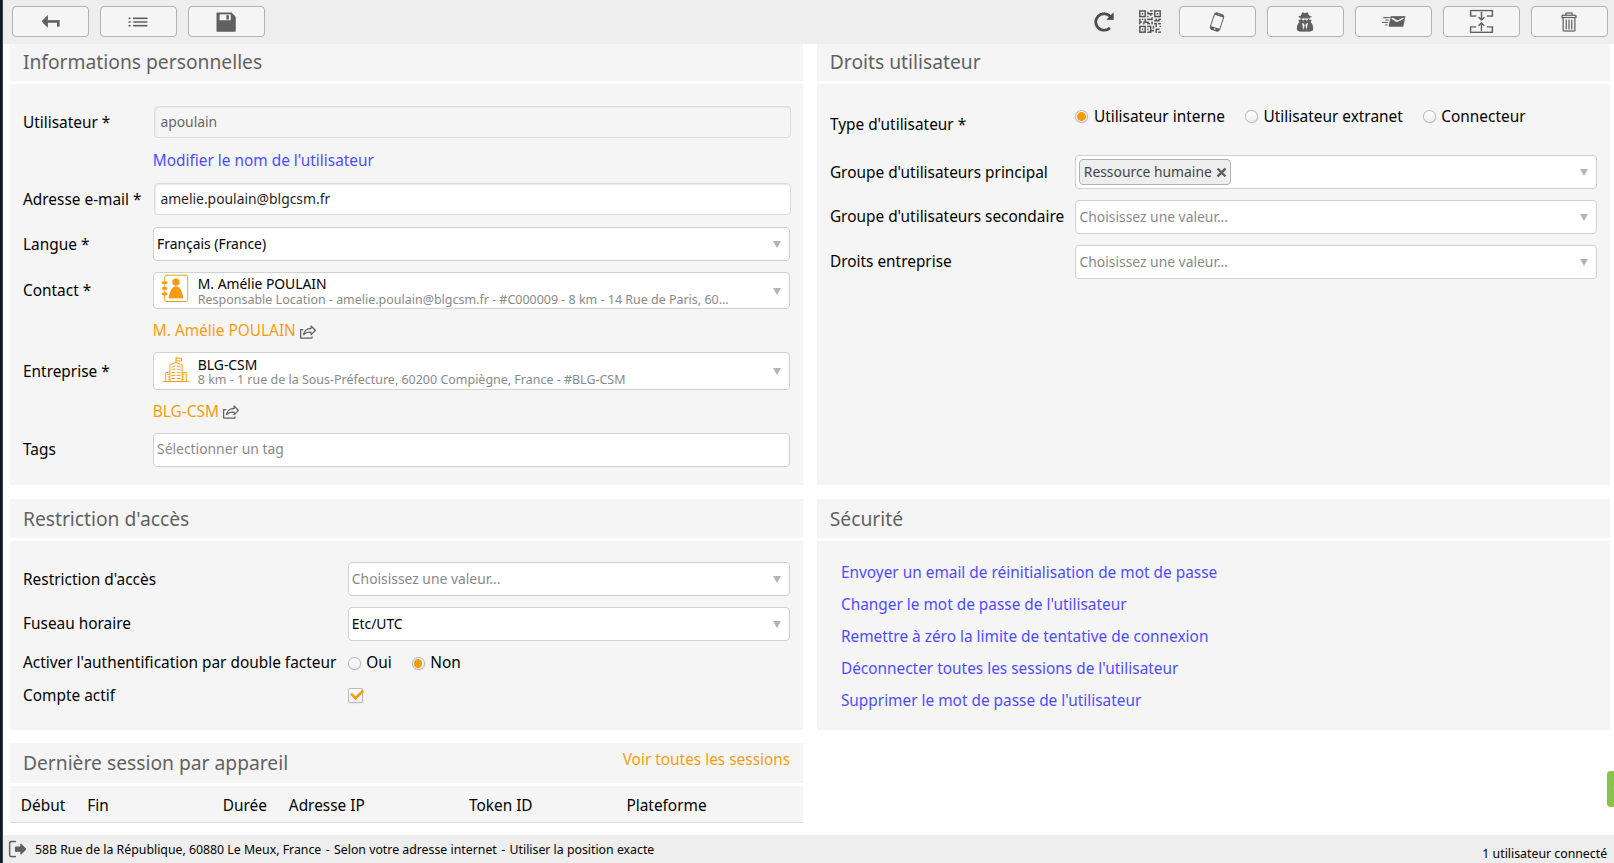Screen dimensions: 1614x863
Task: Open the Droits entreprise dropdown
Action: pos(1335,262)
